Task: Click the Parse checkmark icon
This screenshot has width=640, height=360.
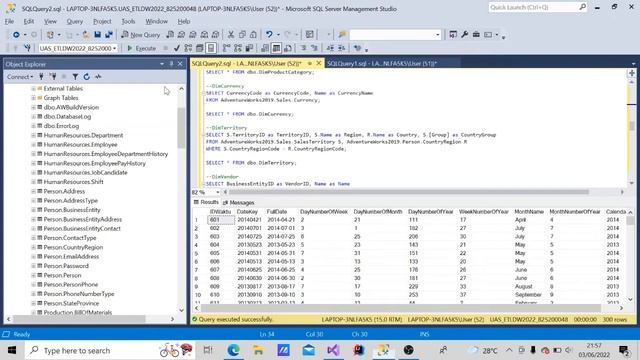Action: [177, 48]
